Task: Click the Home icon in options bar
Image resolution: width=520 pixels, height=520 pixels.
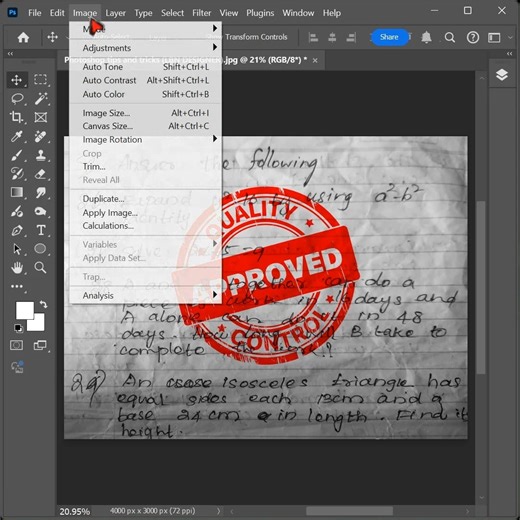Action: pyautogui.click(x=23, y=37)
